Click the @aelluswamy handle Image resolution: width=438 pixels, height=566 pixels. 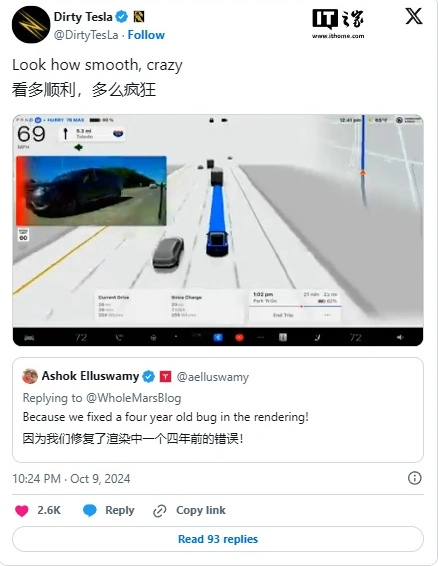(213, 377)
